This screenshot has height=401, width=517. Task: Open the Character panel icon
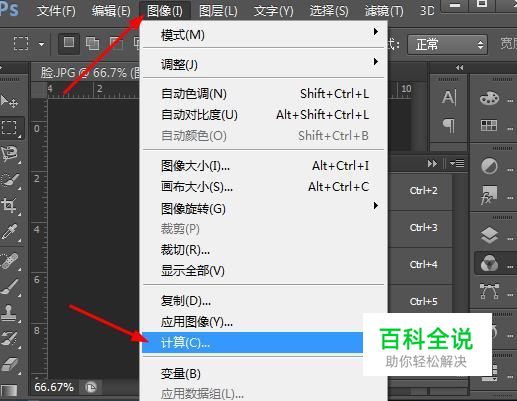[x=449, y=97]
